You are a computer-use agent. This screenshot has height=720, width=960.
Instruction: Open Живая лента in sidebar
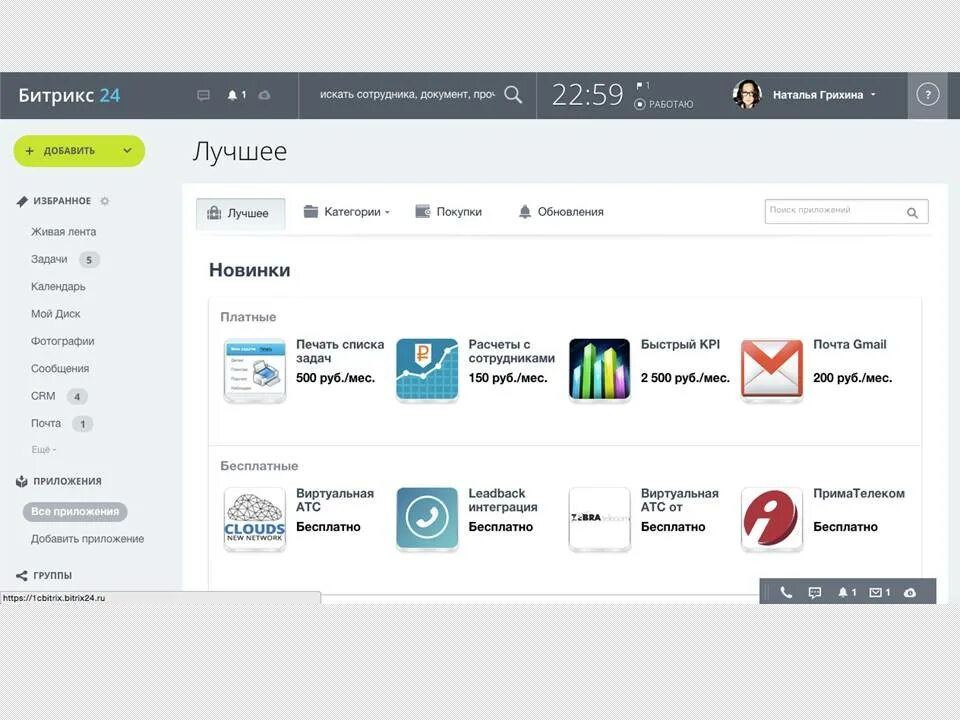tap(64, 231)
